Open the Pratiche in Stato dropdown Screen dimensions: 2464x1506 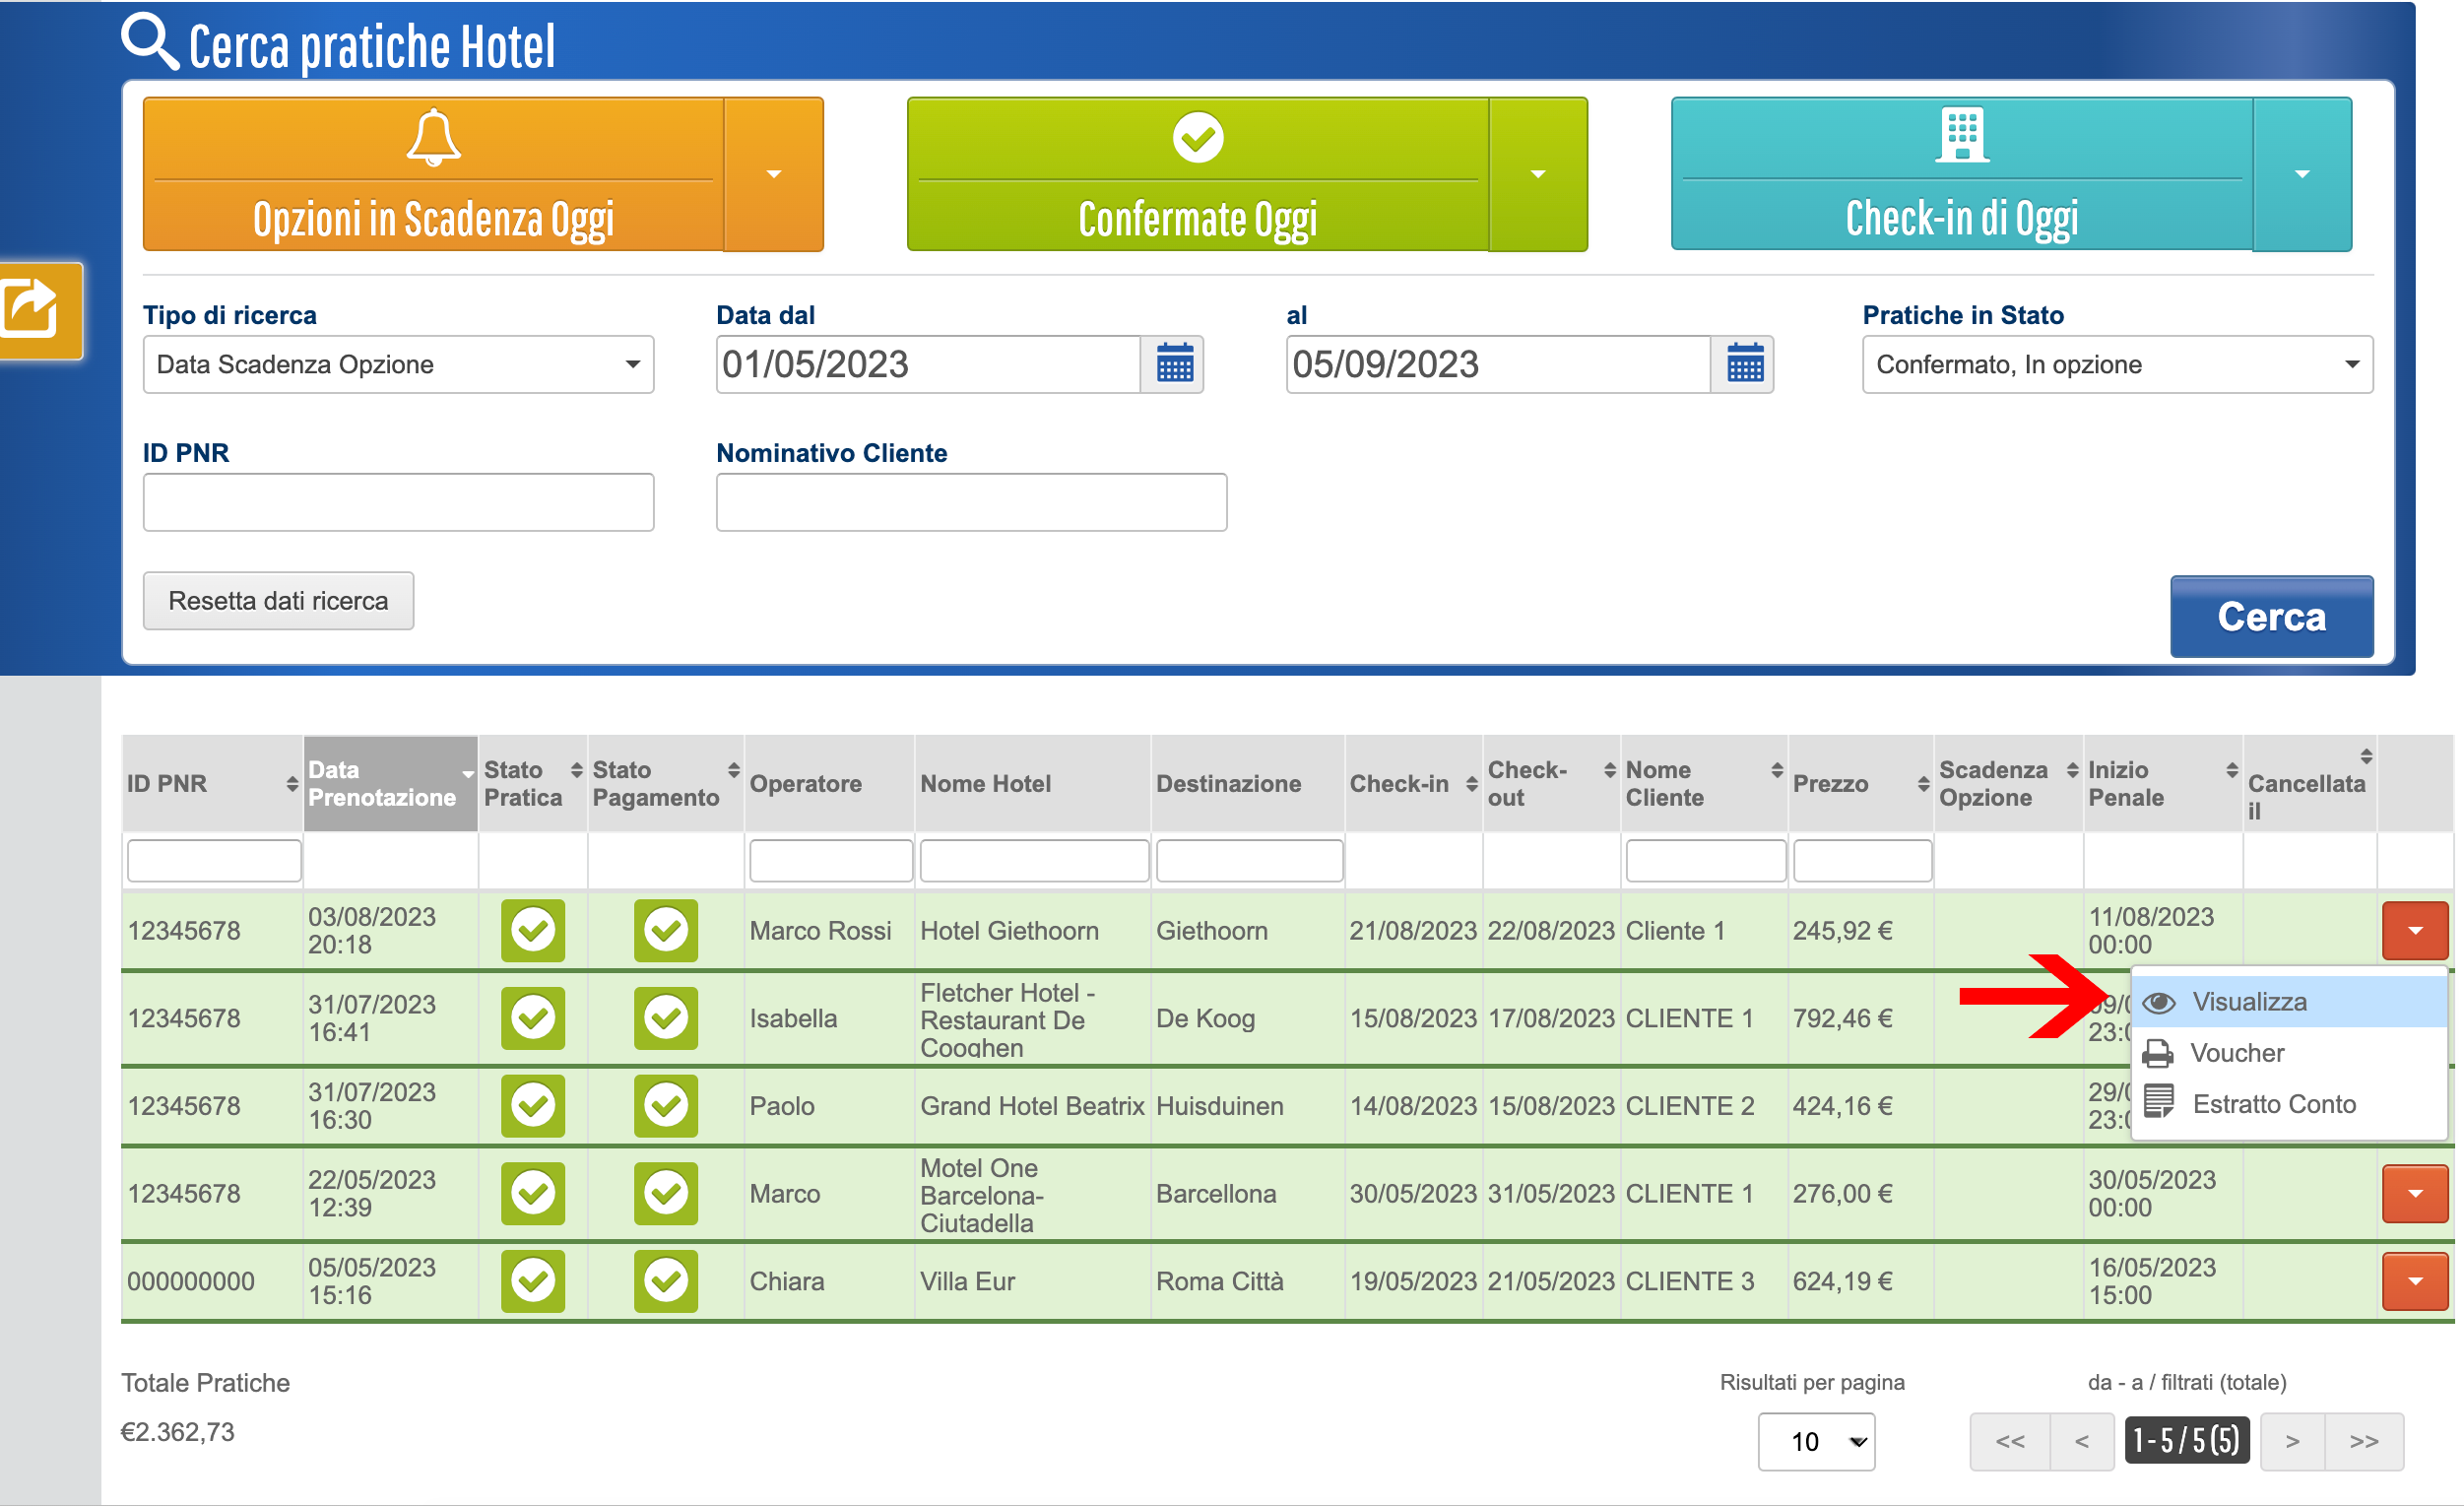(2116, 364)
